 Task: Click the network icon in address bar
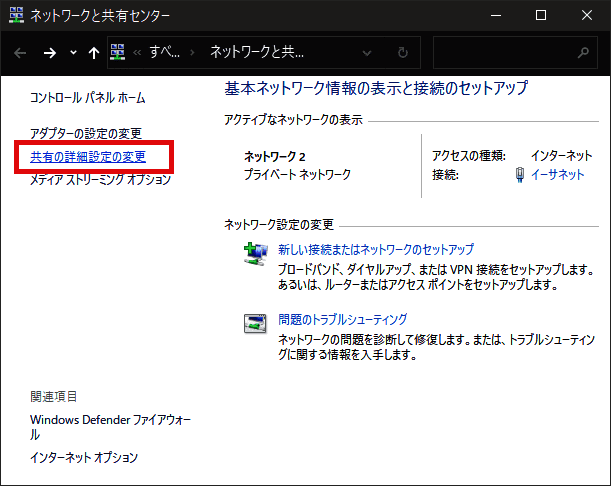[118, 52]
